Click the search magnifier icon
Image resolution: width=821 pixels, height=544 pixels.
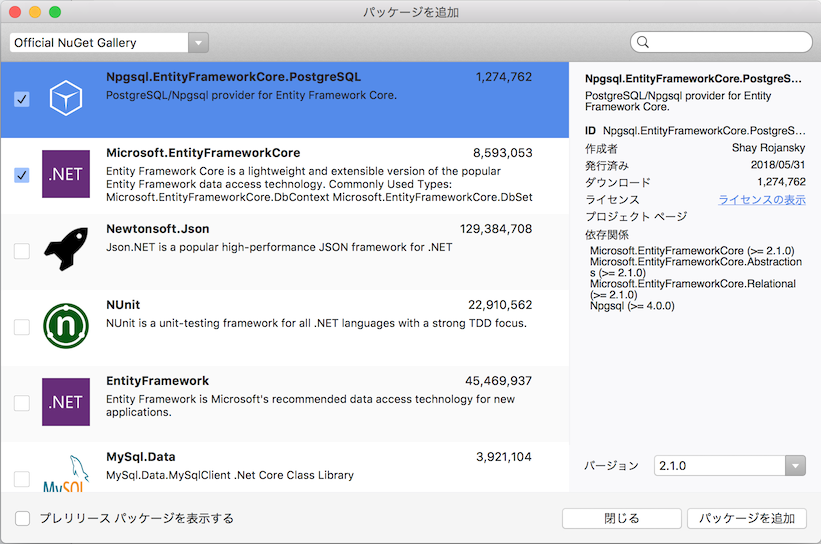click(x=643, y=42)
